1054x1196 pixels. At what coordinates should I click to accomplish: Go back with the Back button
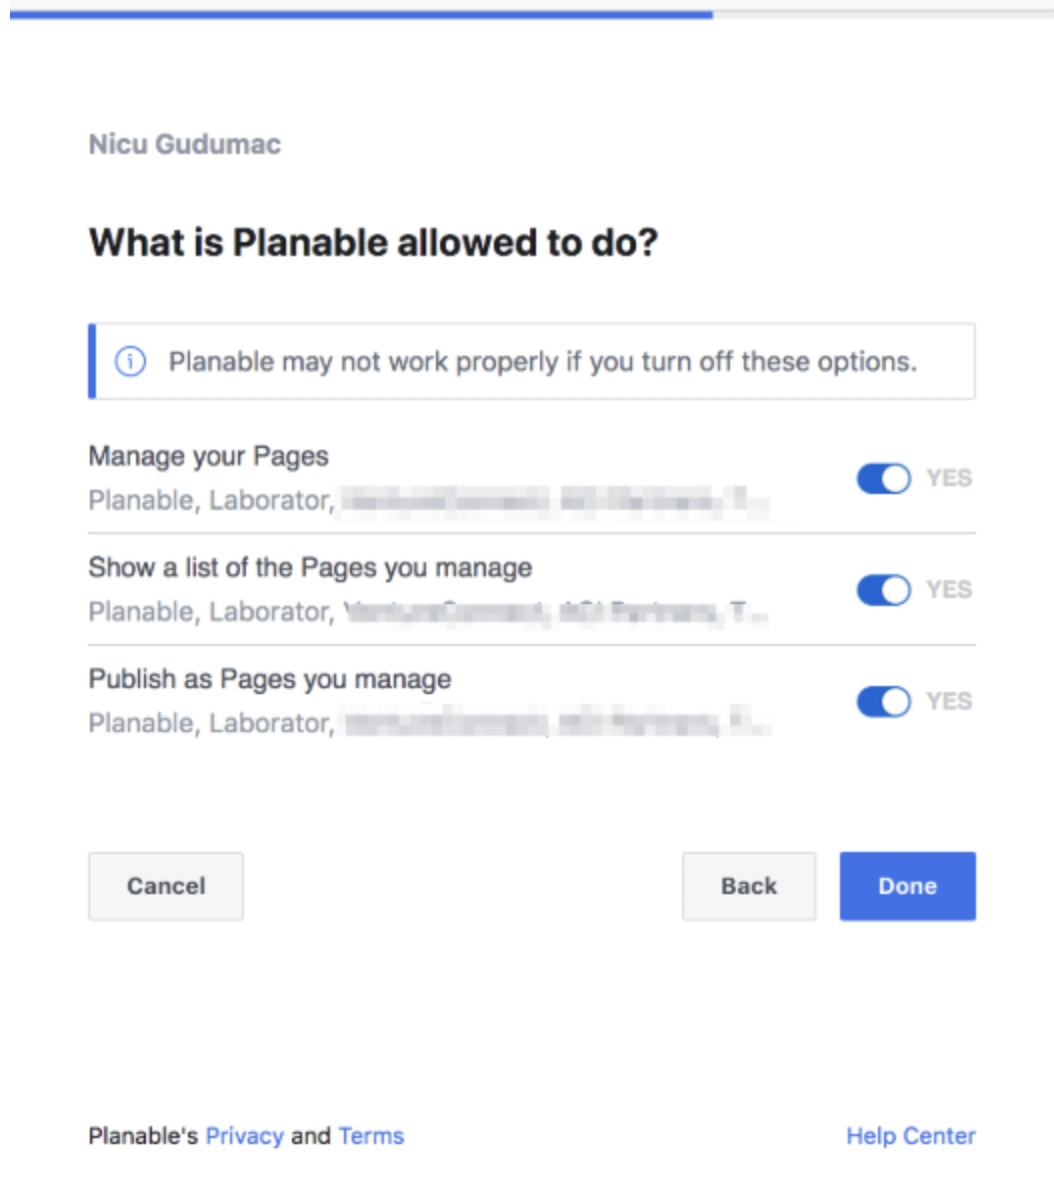click(x=748, y=886)
